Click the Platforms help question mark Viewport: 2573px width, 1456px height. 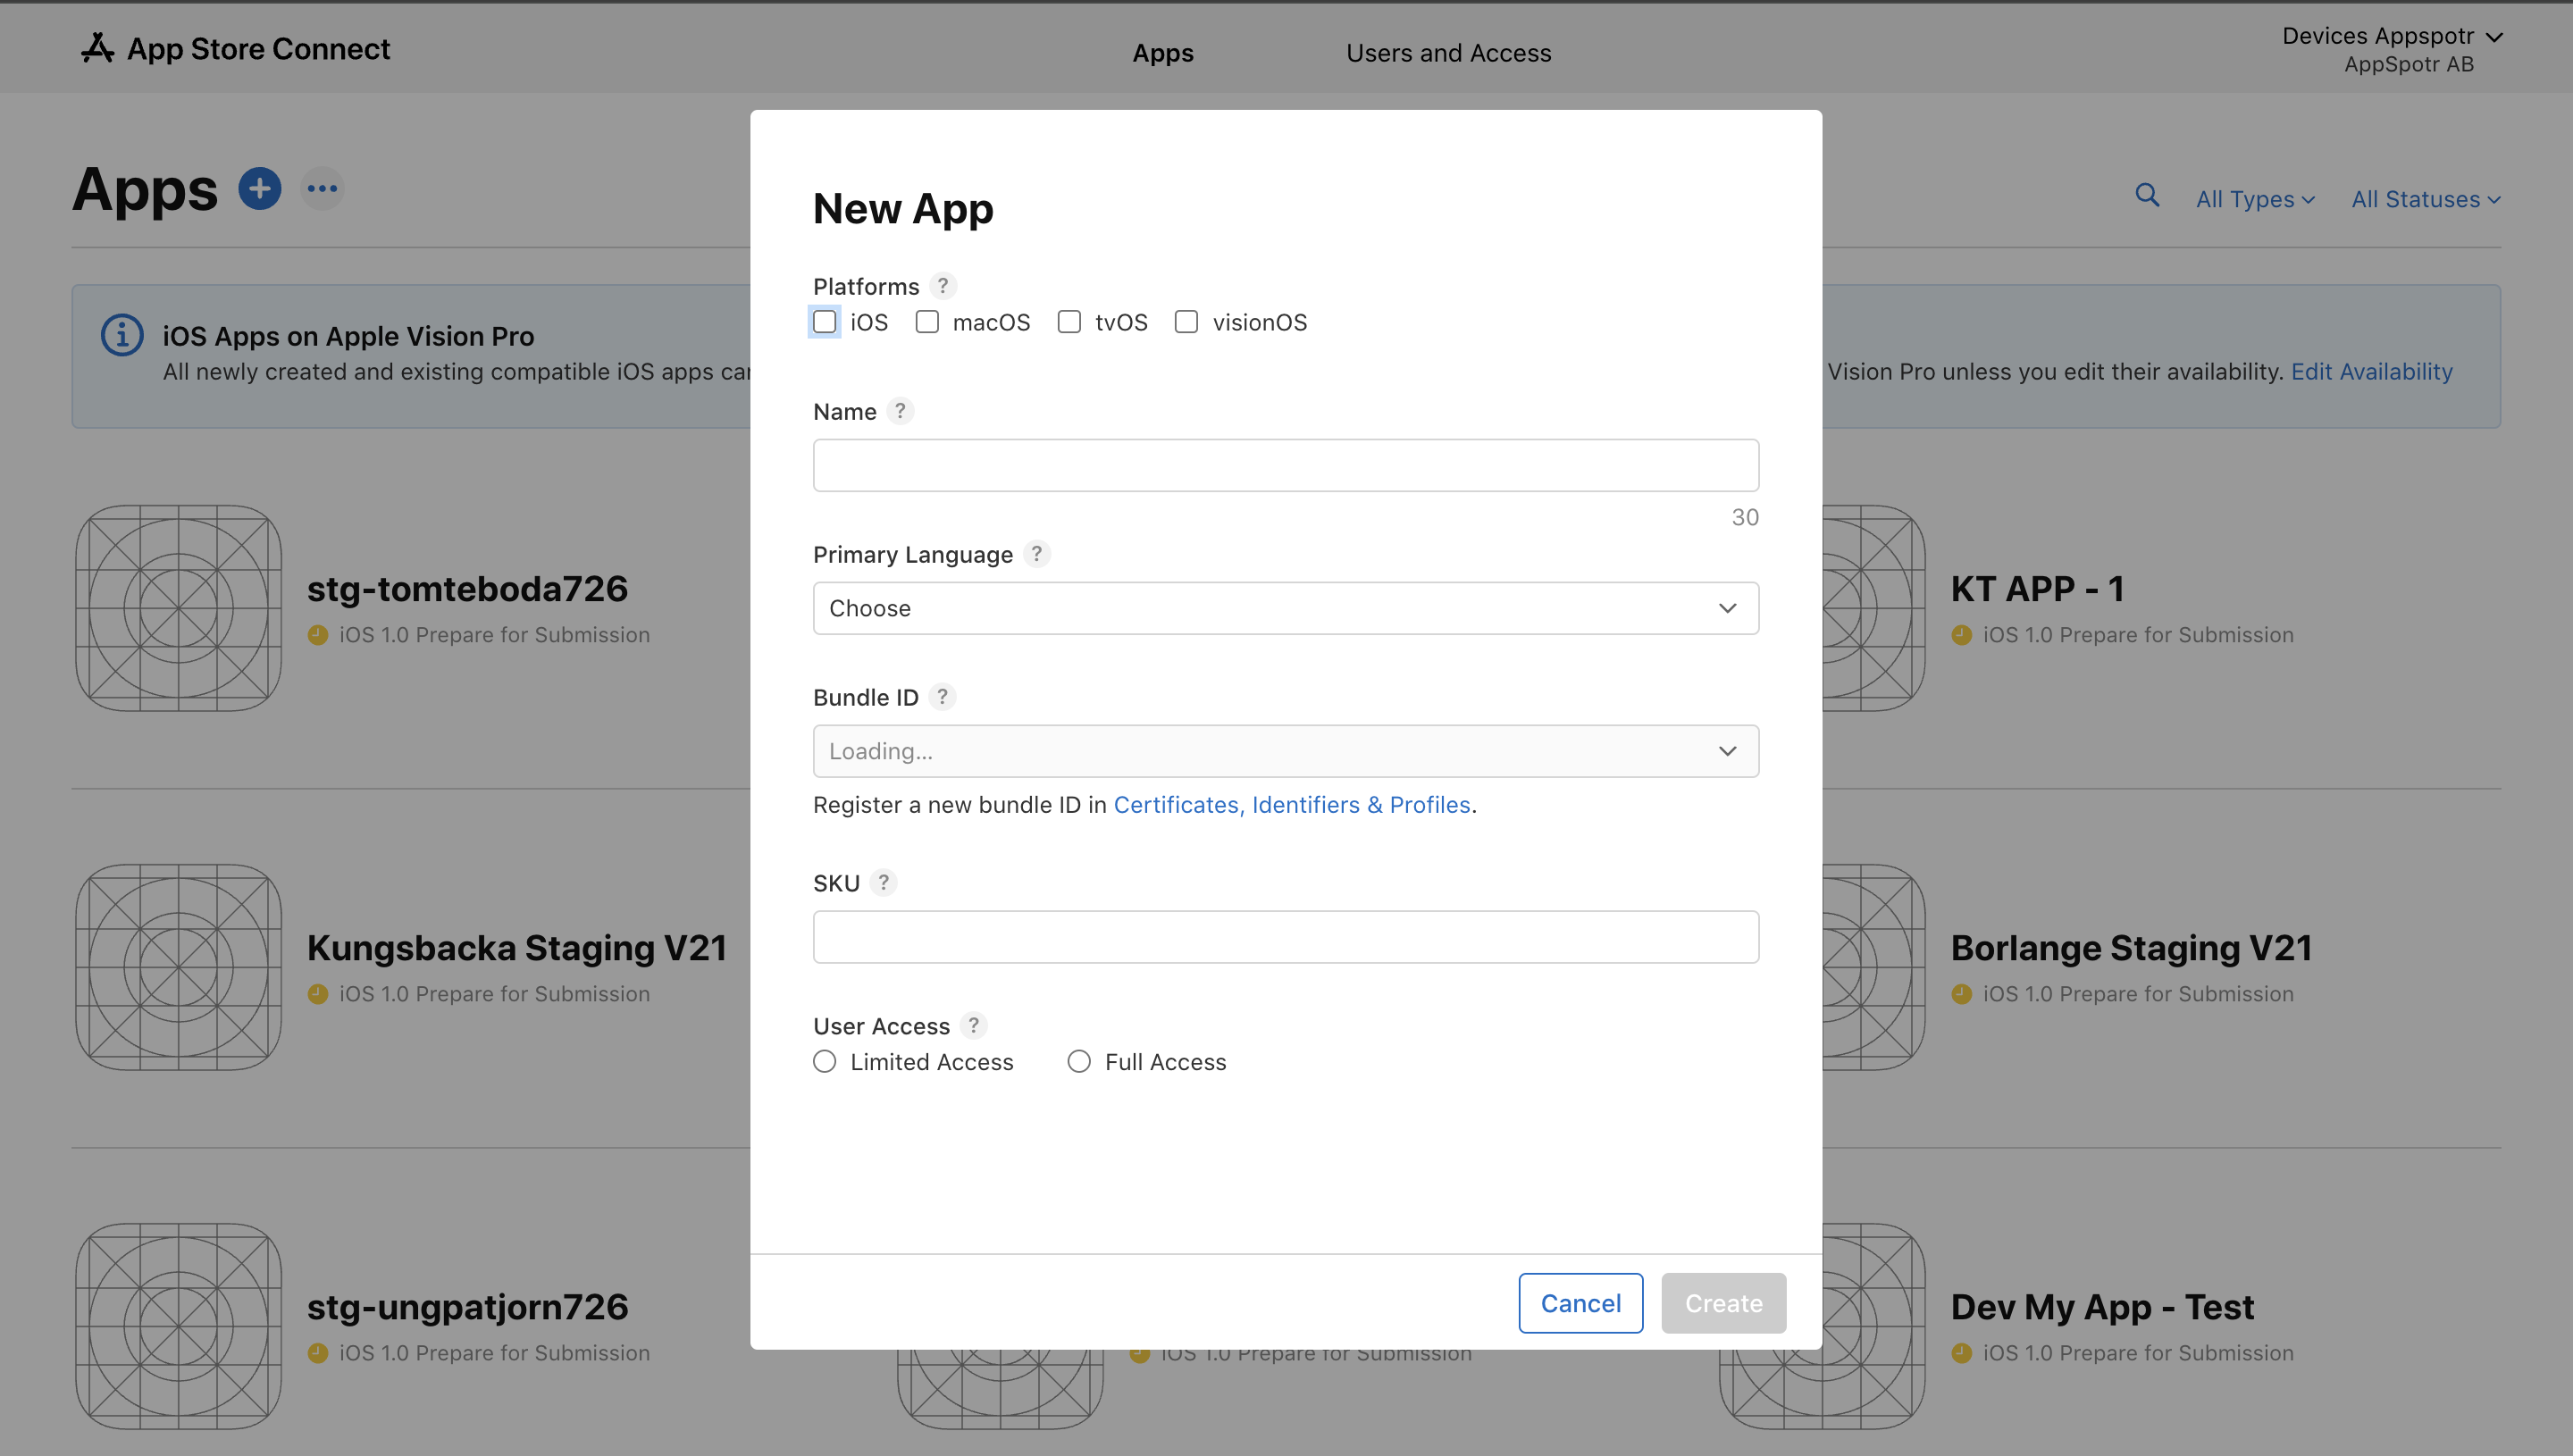pos(942,286)
